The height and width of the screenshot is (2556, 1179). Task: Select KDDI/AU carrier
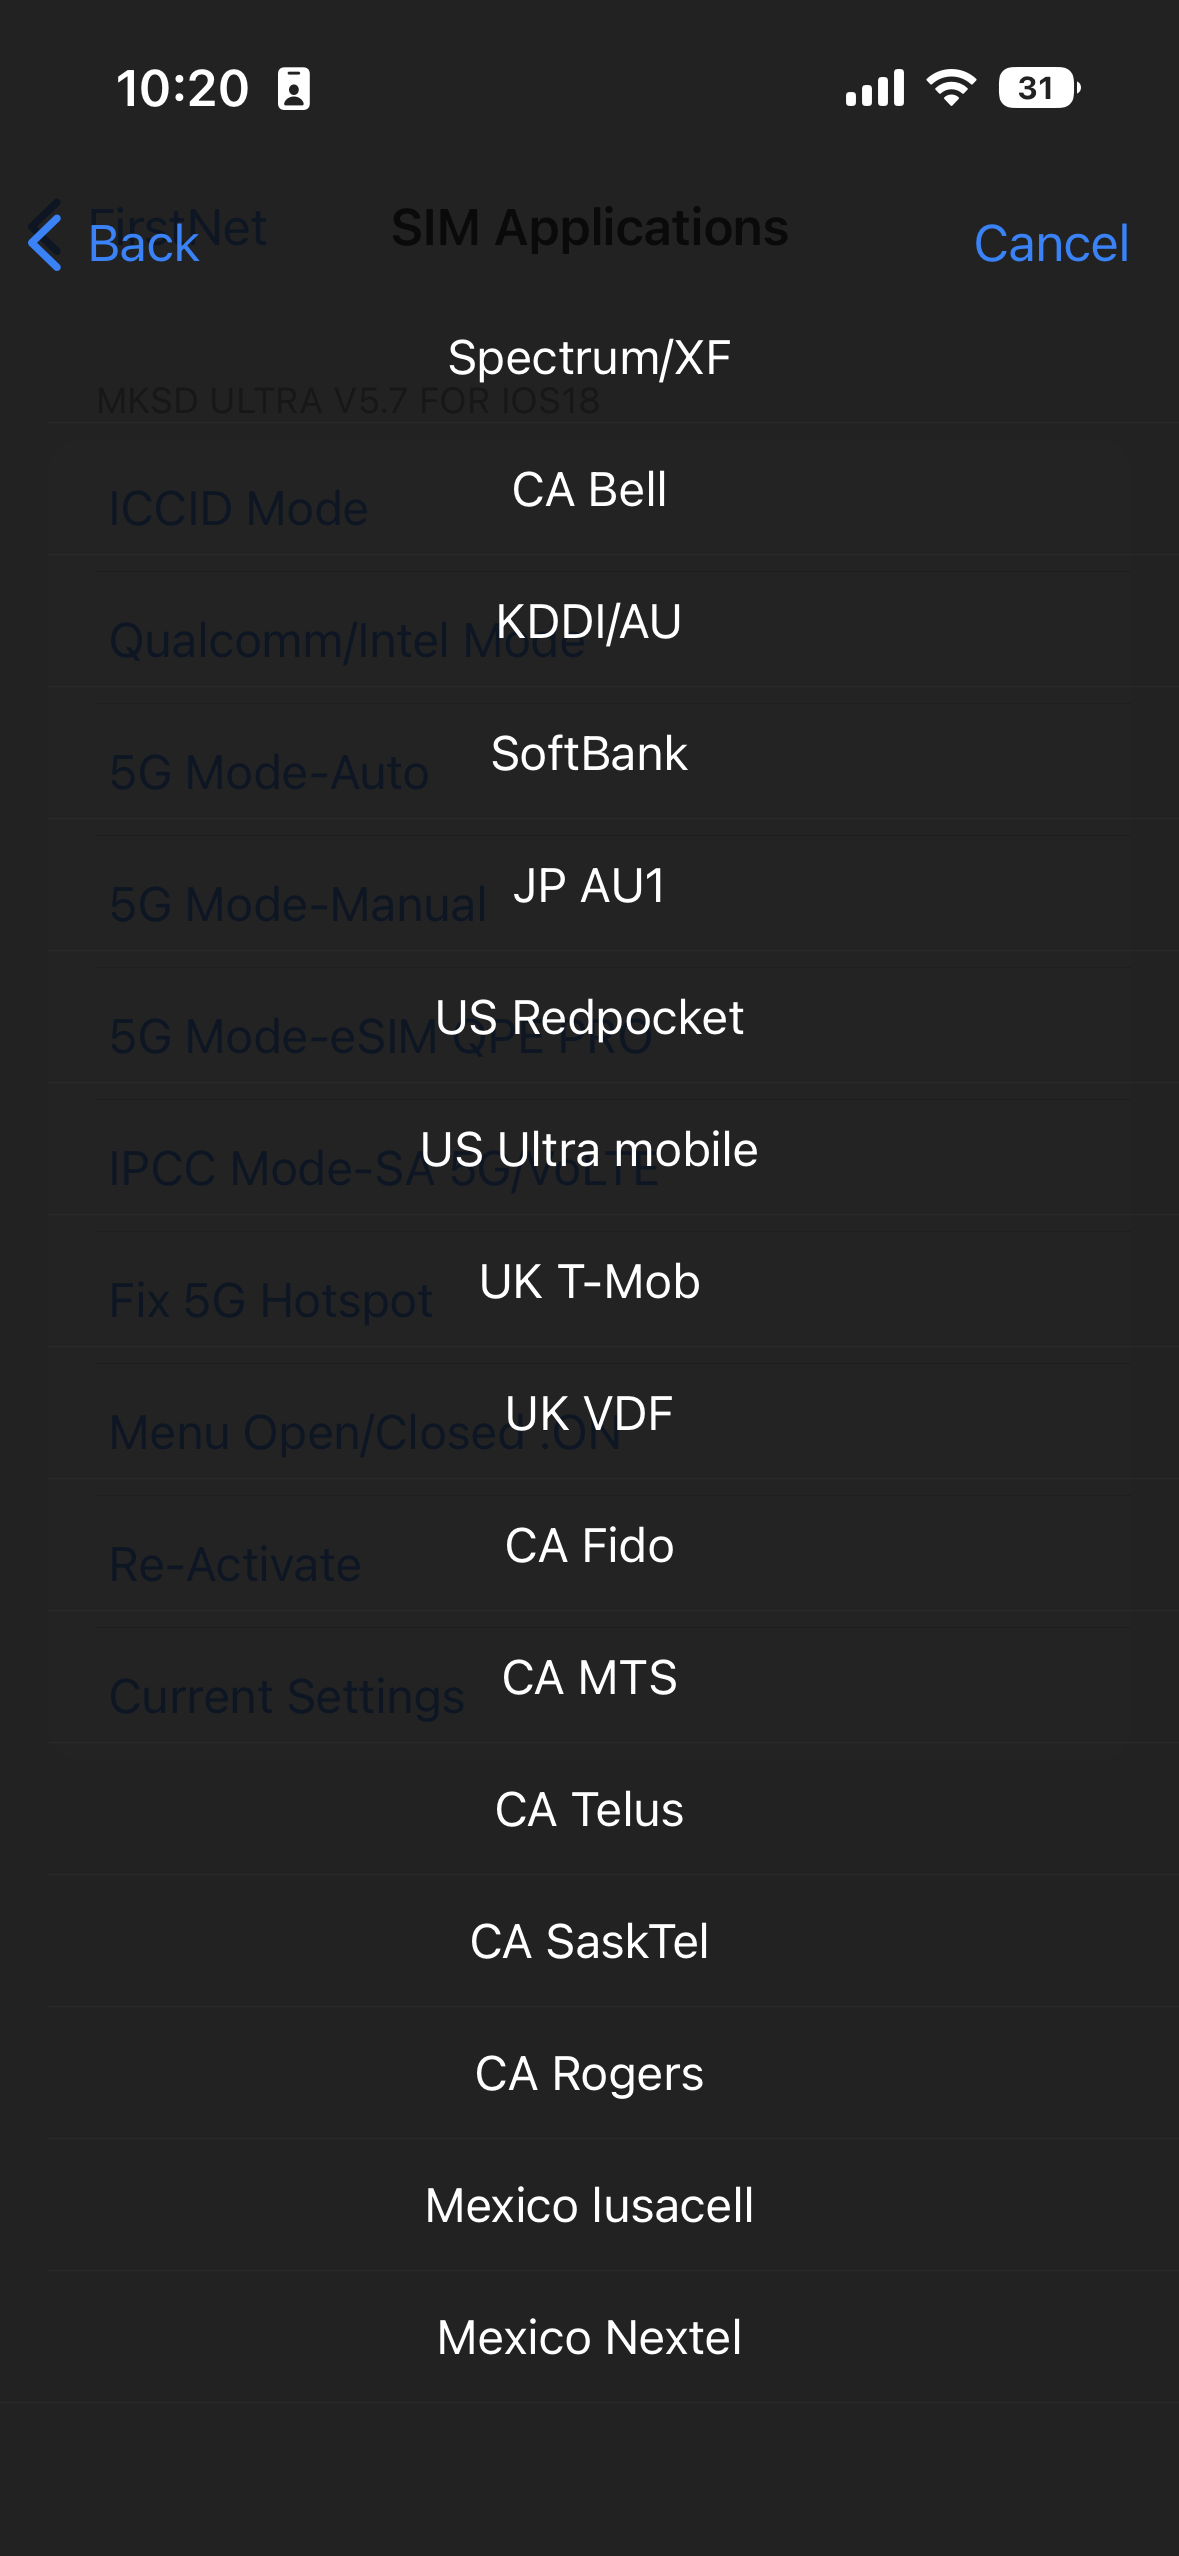pyautogui.click(x=589, y=622)
